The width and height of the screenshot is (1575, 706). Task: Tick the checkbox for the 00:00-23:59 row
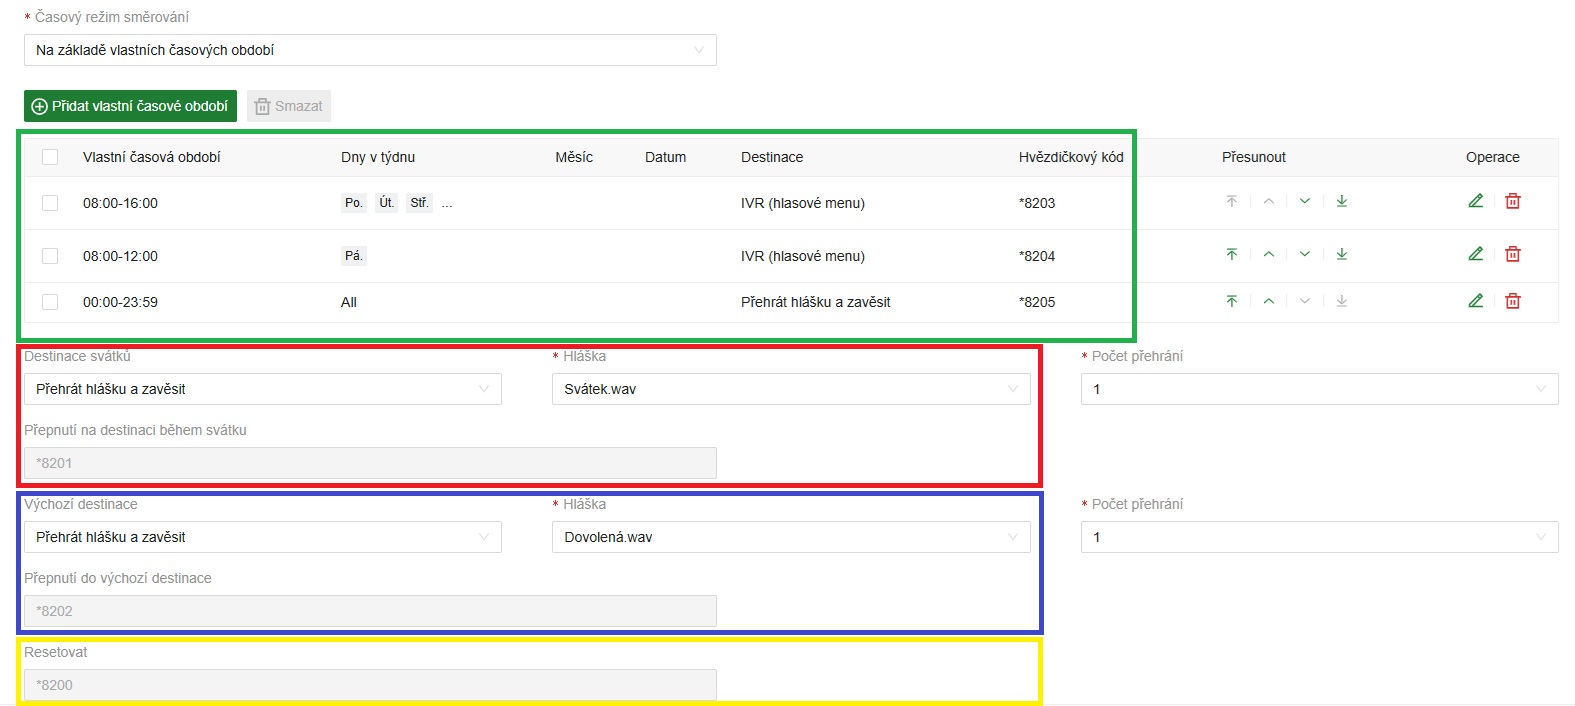[x=50, y=302]
